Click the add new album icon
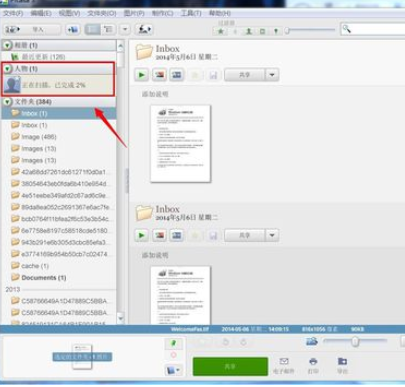 point(73,30)
